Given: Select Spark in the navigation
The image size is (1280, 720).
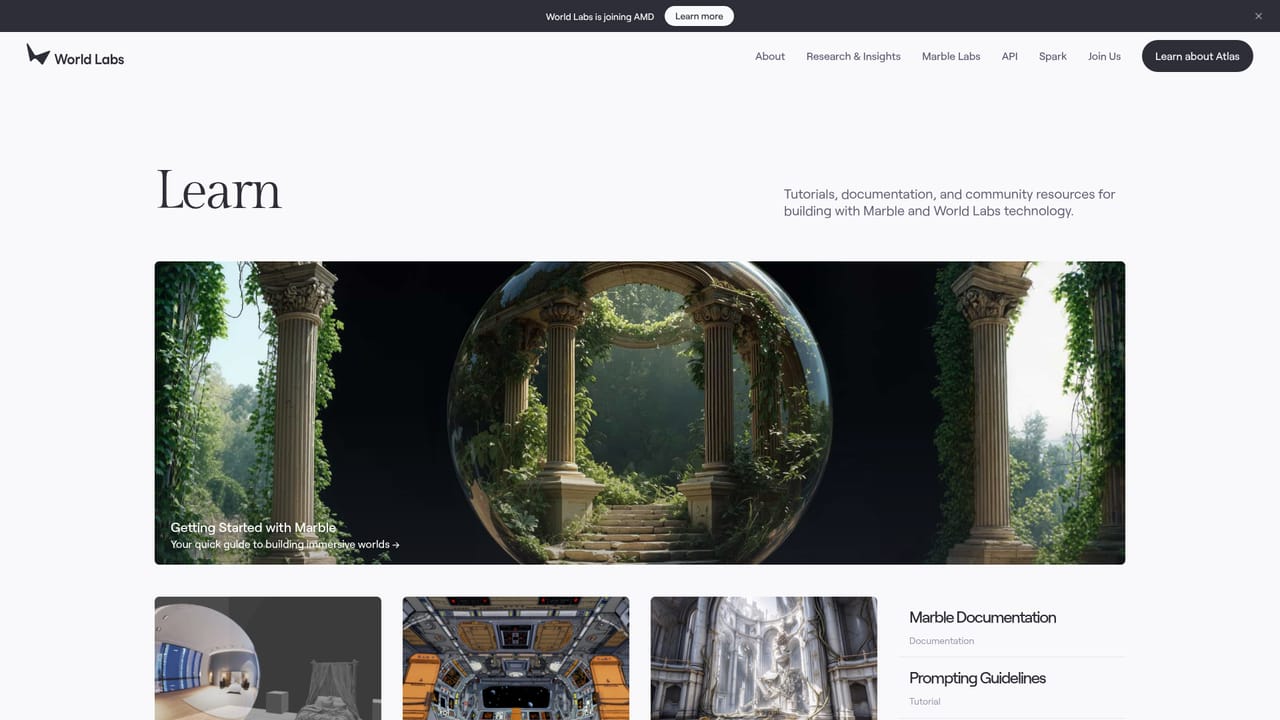Looking at the screenshot, I should click(x=1053, y=56).
